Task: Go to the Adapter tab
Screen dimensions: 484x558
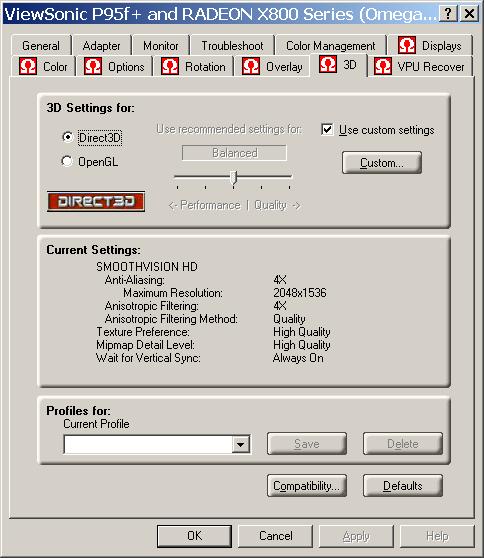Action: 101,46
